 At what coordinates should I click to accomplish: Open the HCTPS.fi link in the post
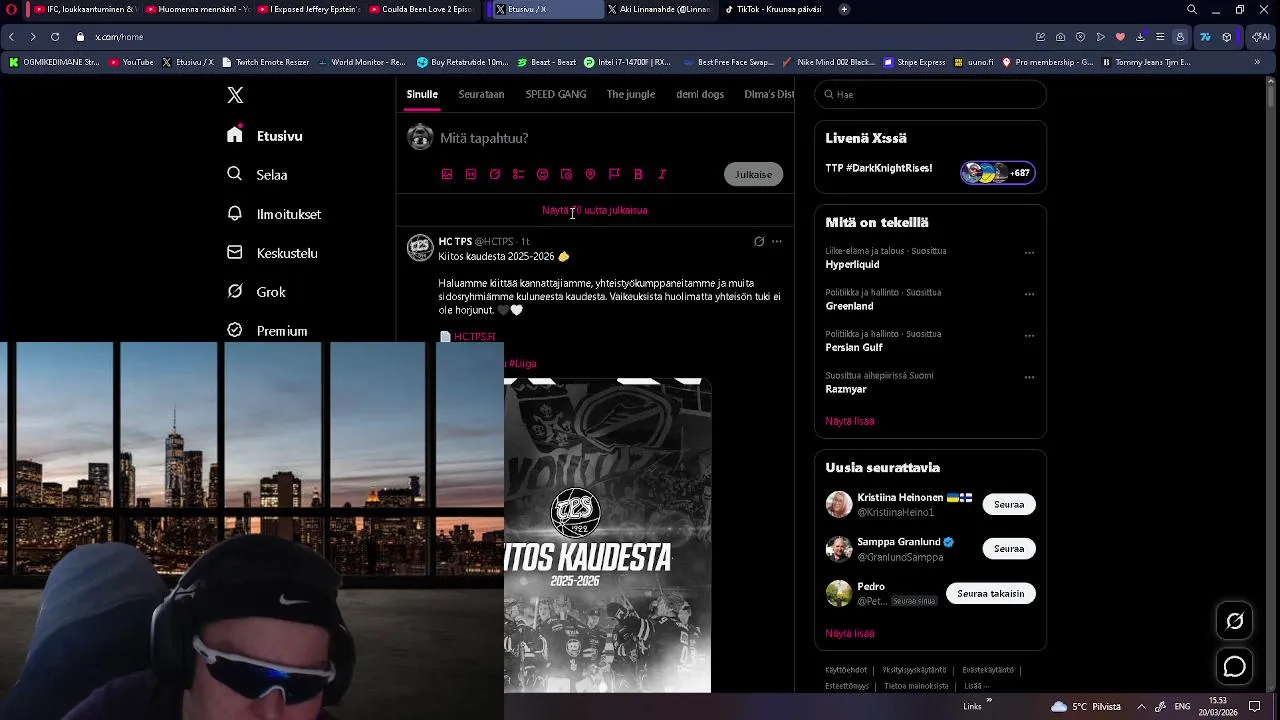coord(474,337)
